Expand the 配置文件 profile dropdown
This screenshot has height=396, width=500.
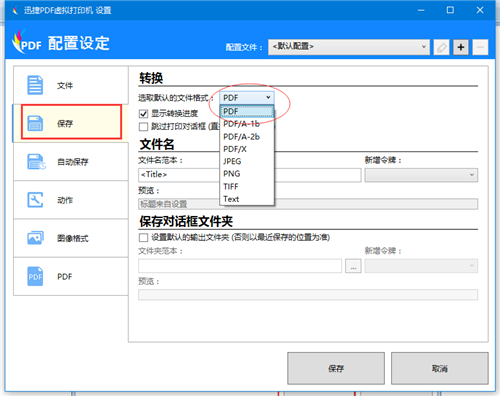pos(349,47)
